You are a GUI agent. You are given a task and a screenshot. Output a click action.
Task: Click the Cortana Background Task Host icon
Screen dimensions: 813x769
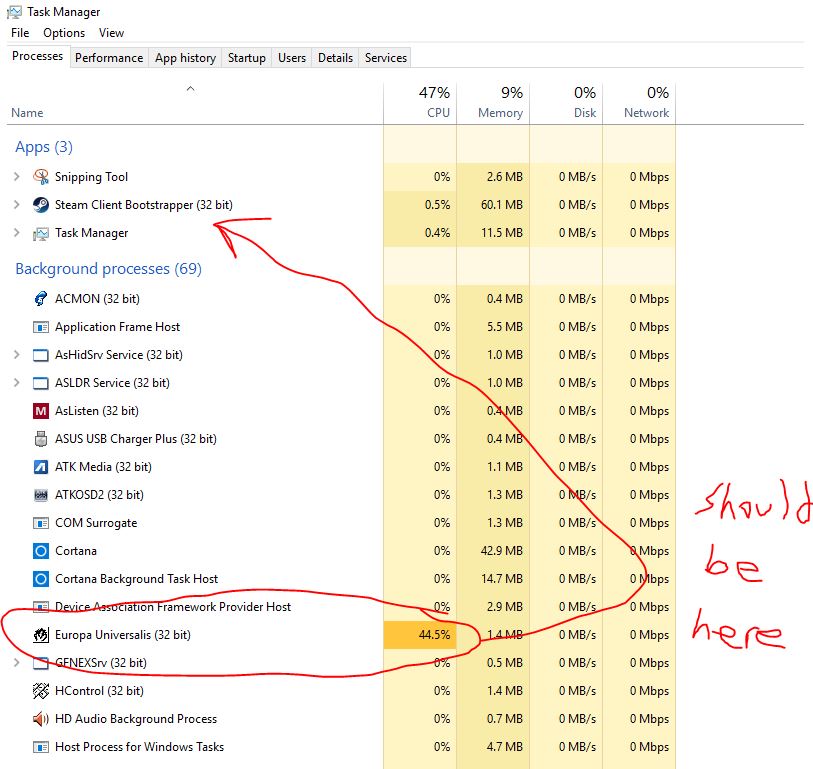coord(41,579)
